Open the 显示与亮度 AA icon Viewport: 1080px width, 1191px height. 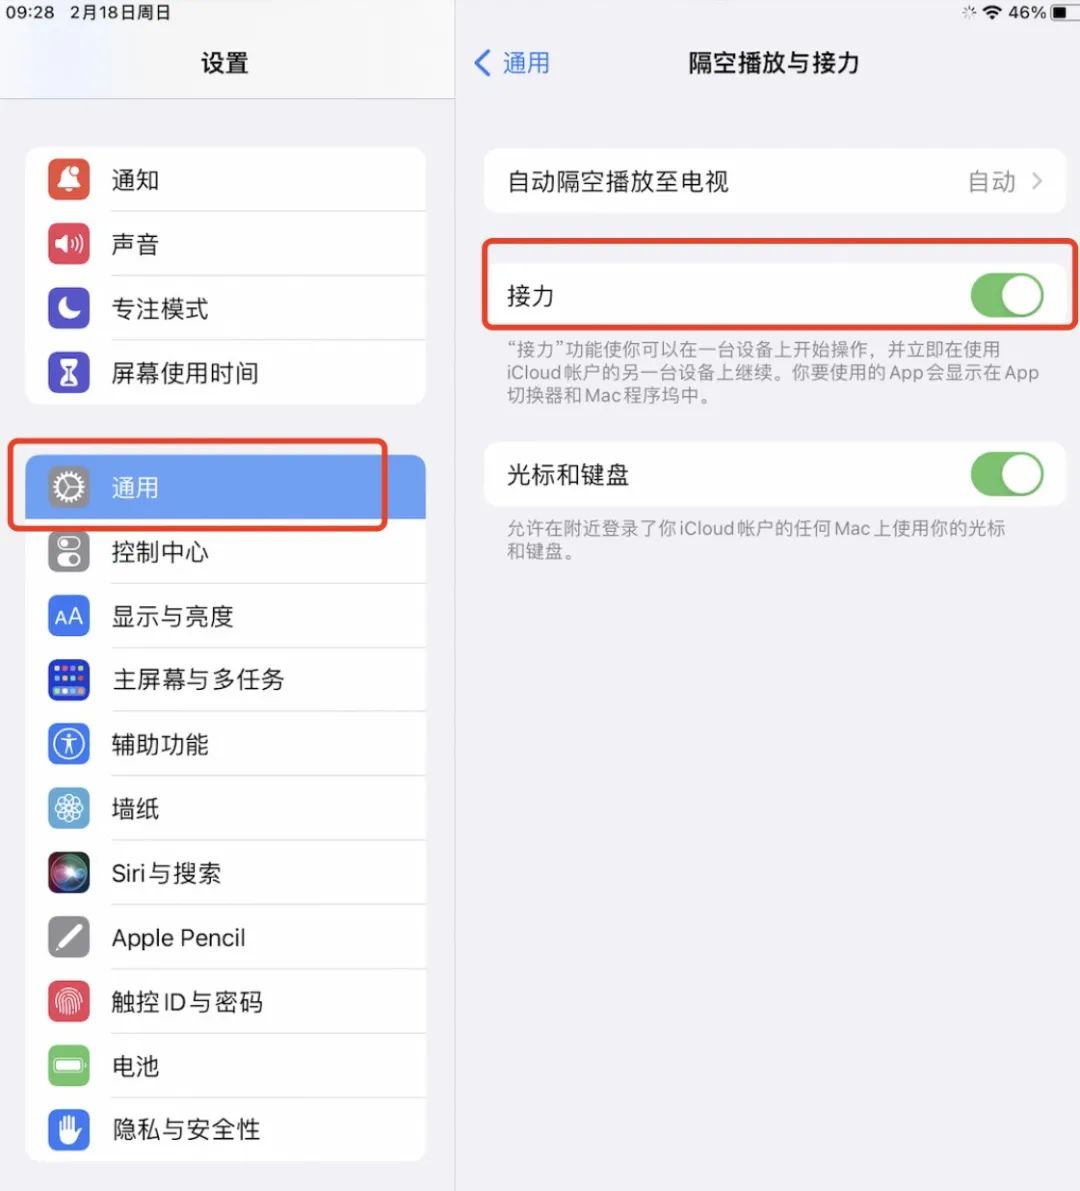69,616
